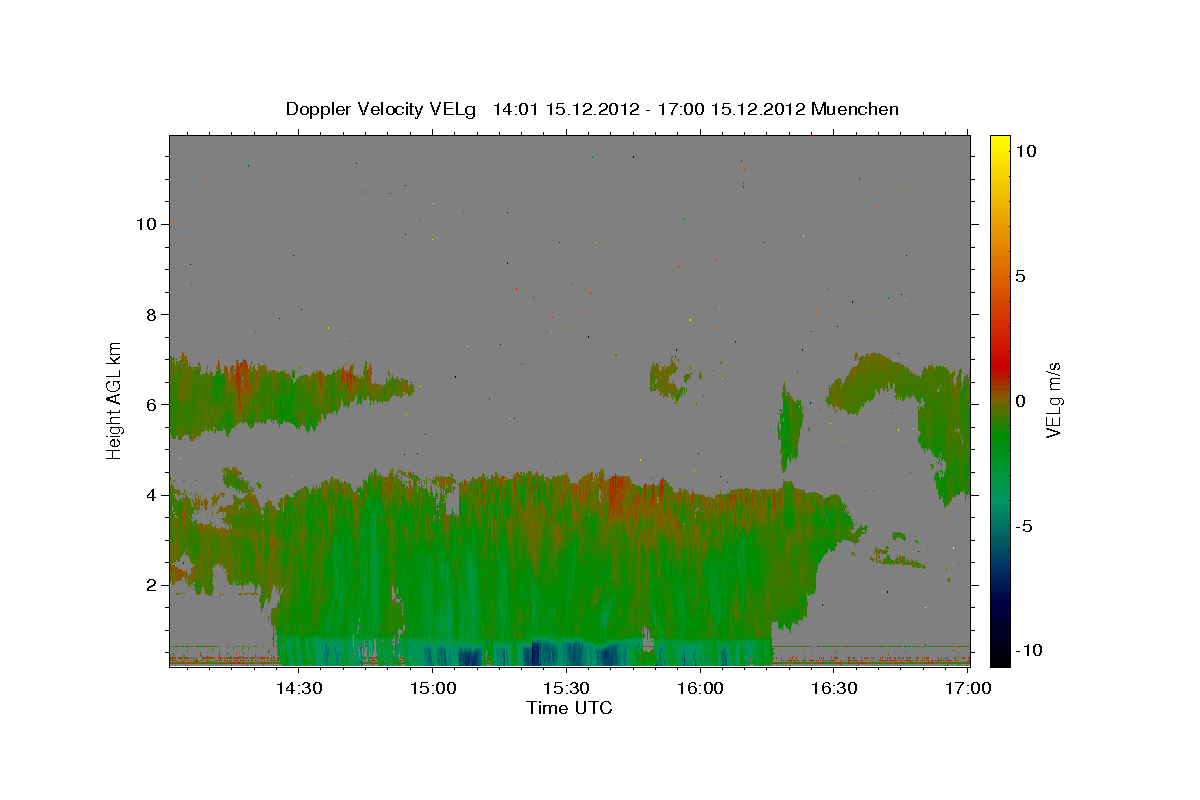Click the 16:00 time tick label
This screenshot has width=1200, height=800.
tap(700, 688)
